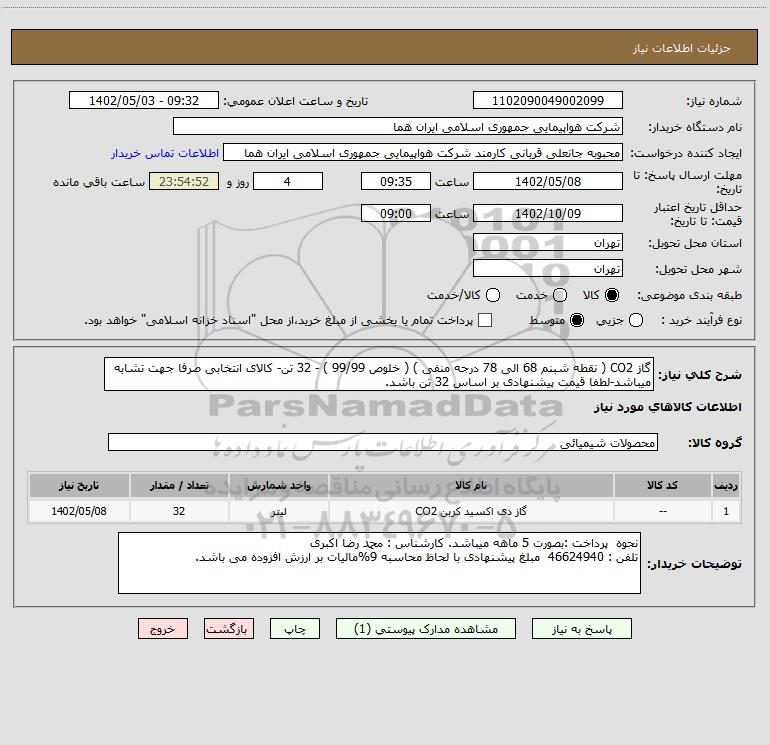This screenshot has width=770, height=745.
Task: Click the quantity cell showing 32
Action: [179, 511]
